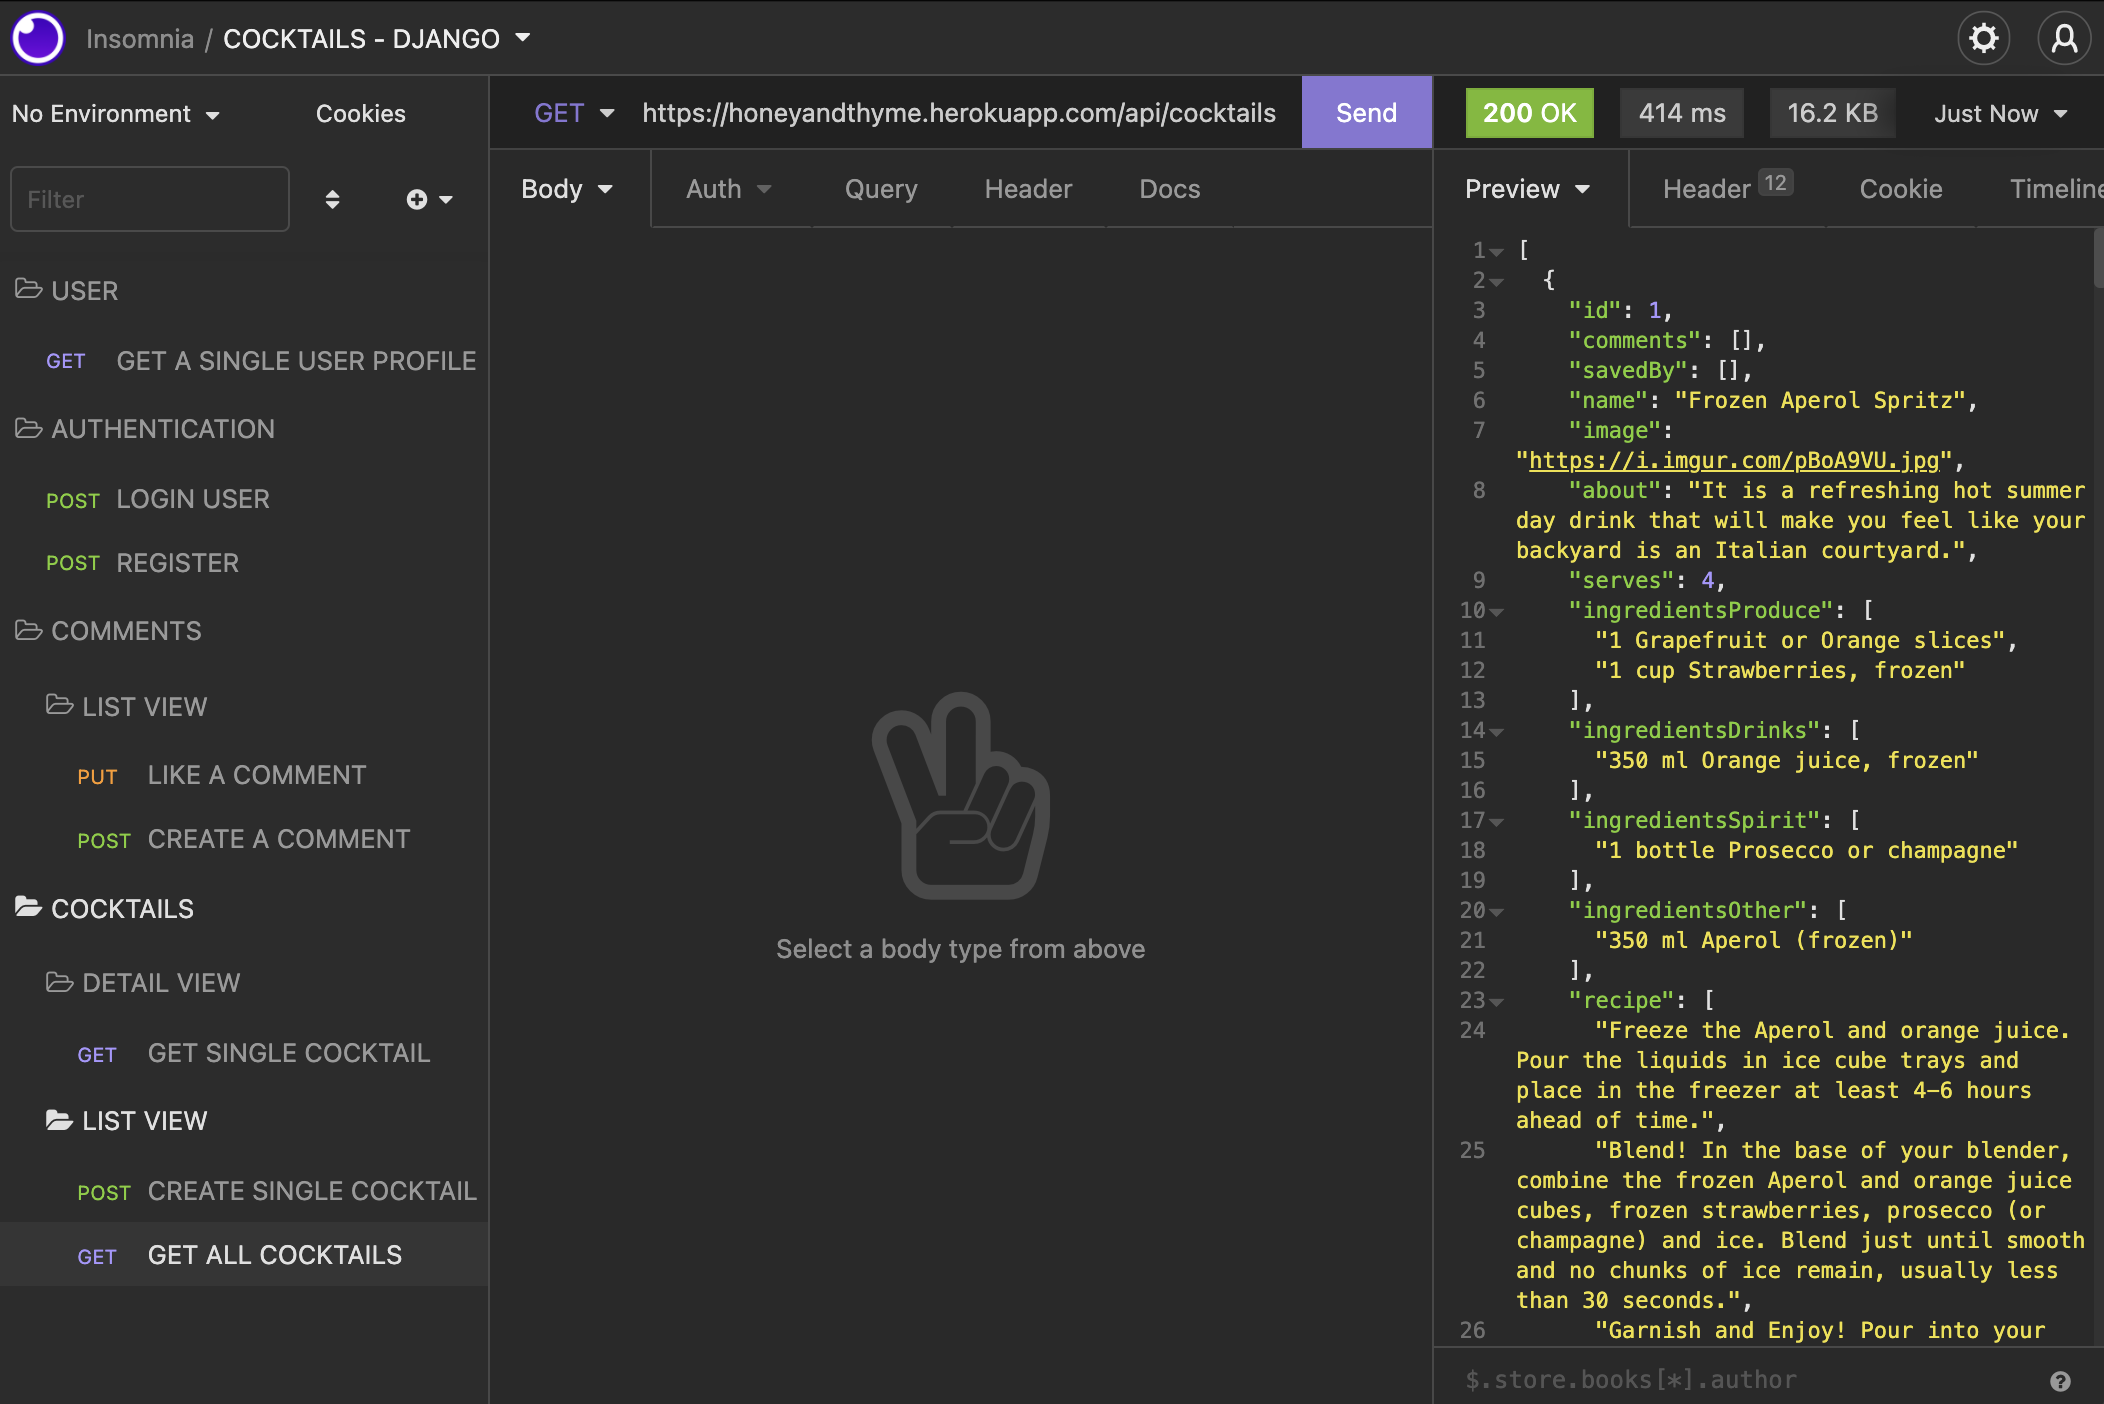Click the JSONPath filter help icon
Image resolution: width=2104 pixels, height=1404 pixels.
point(2060,1381)
